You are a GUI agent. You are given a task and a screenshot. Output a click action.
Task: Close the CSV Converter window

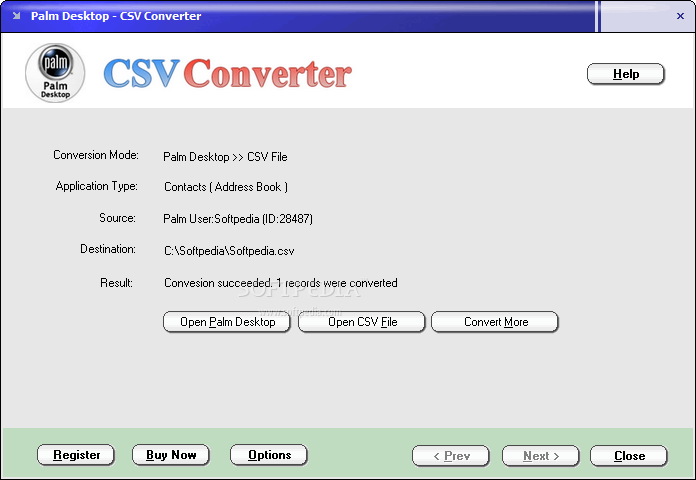coord(680,16)
